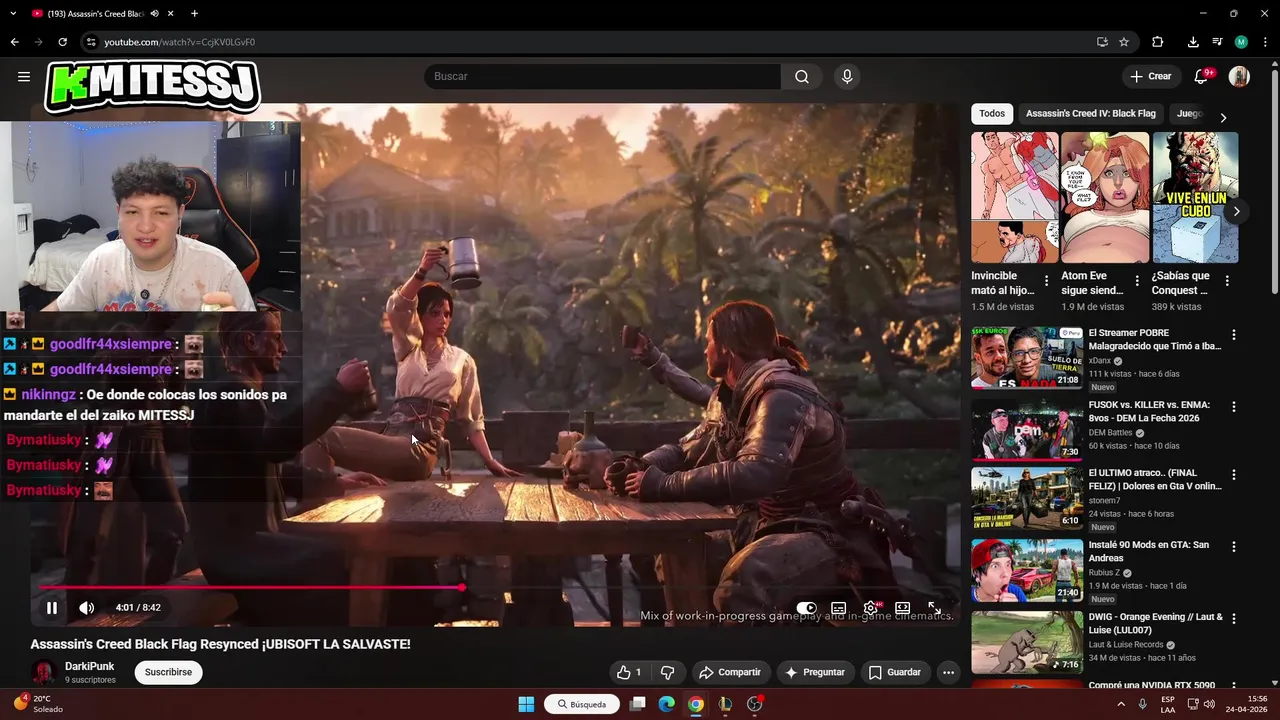Open YouTube notifications bell

click(x=1202, y=76)
